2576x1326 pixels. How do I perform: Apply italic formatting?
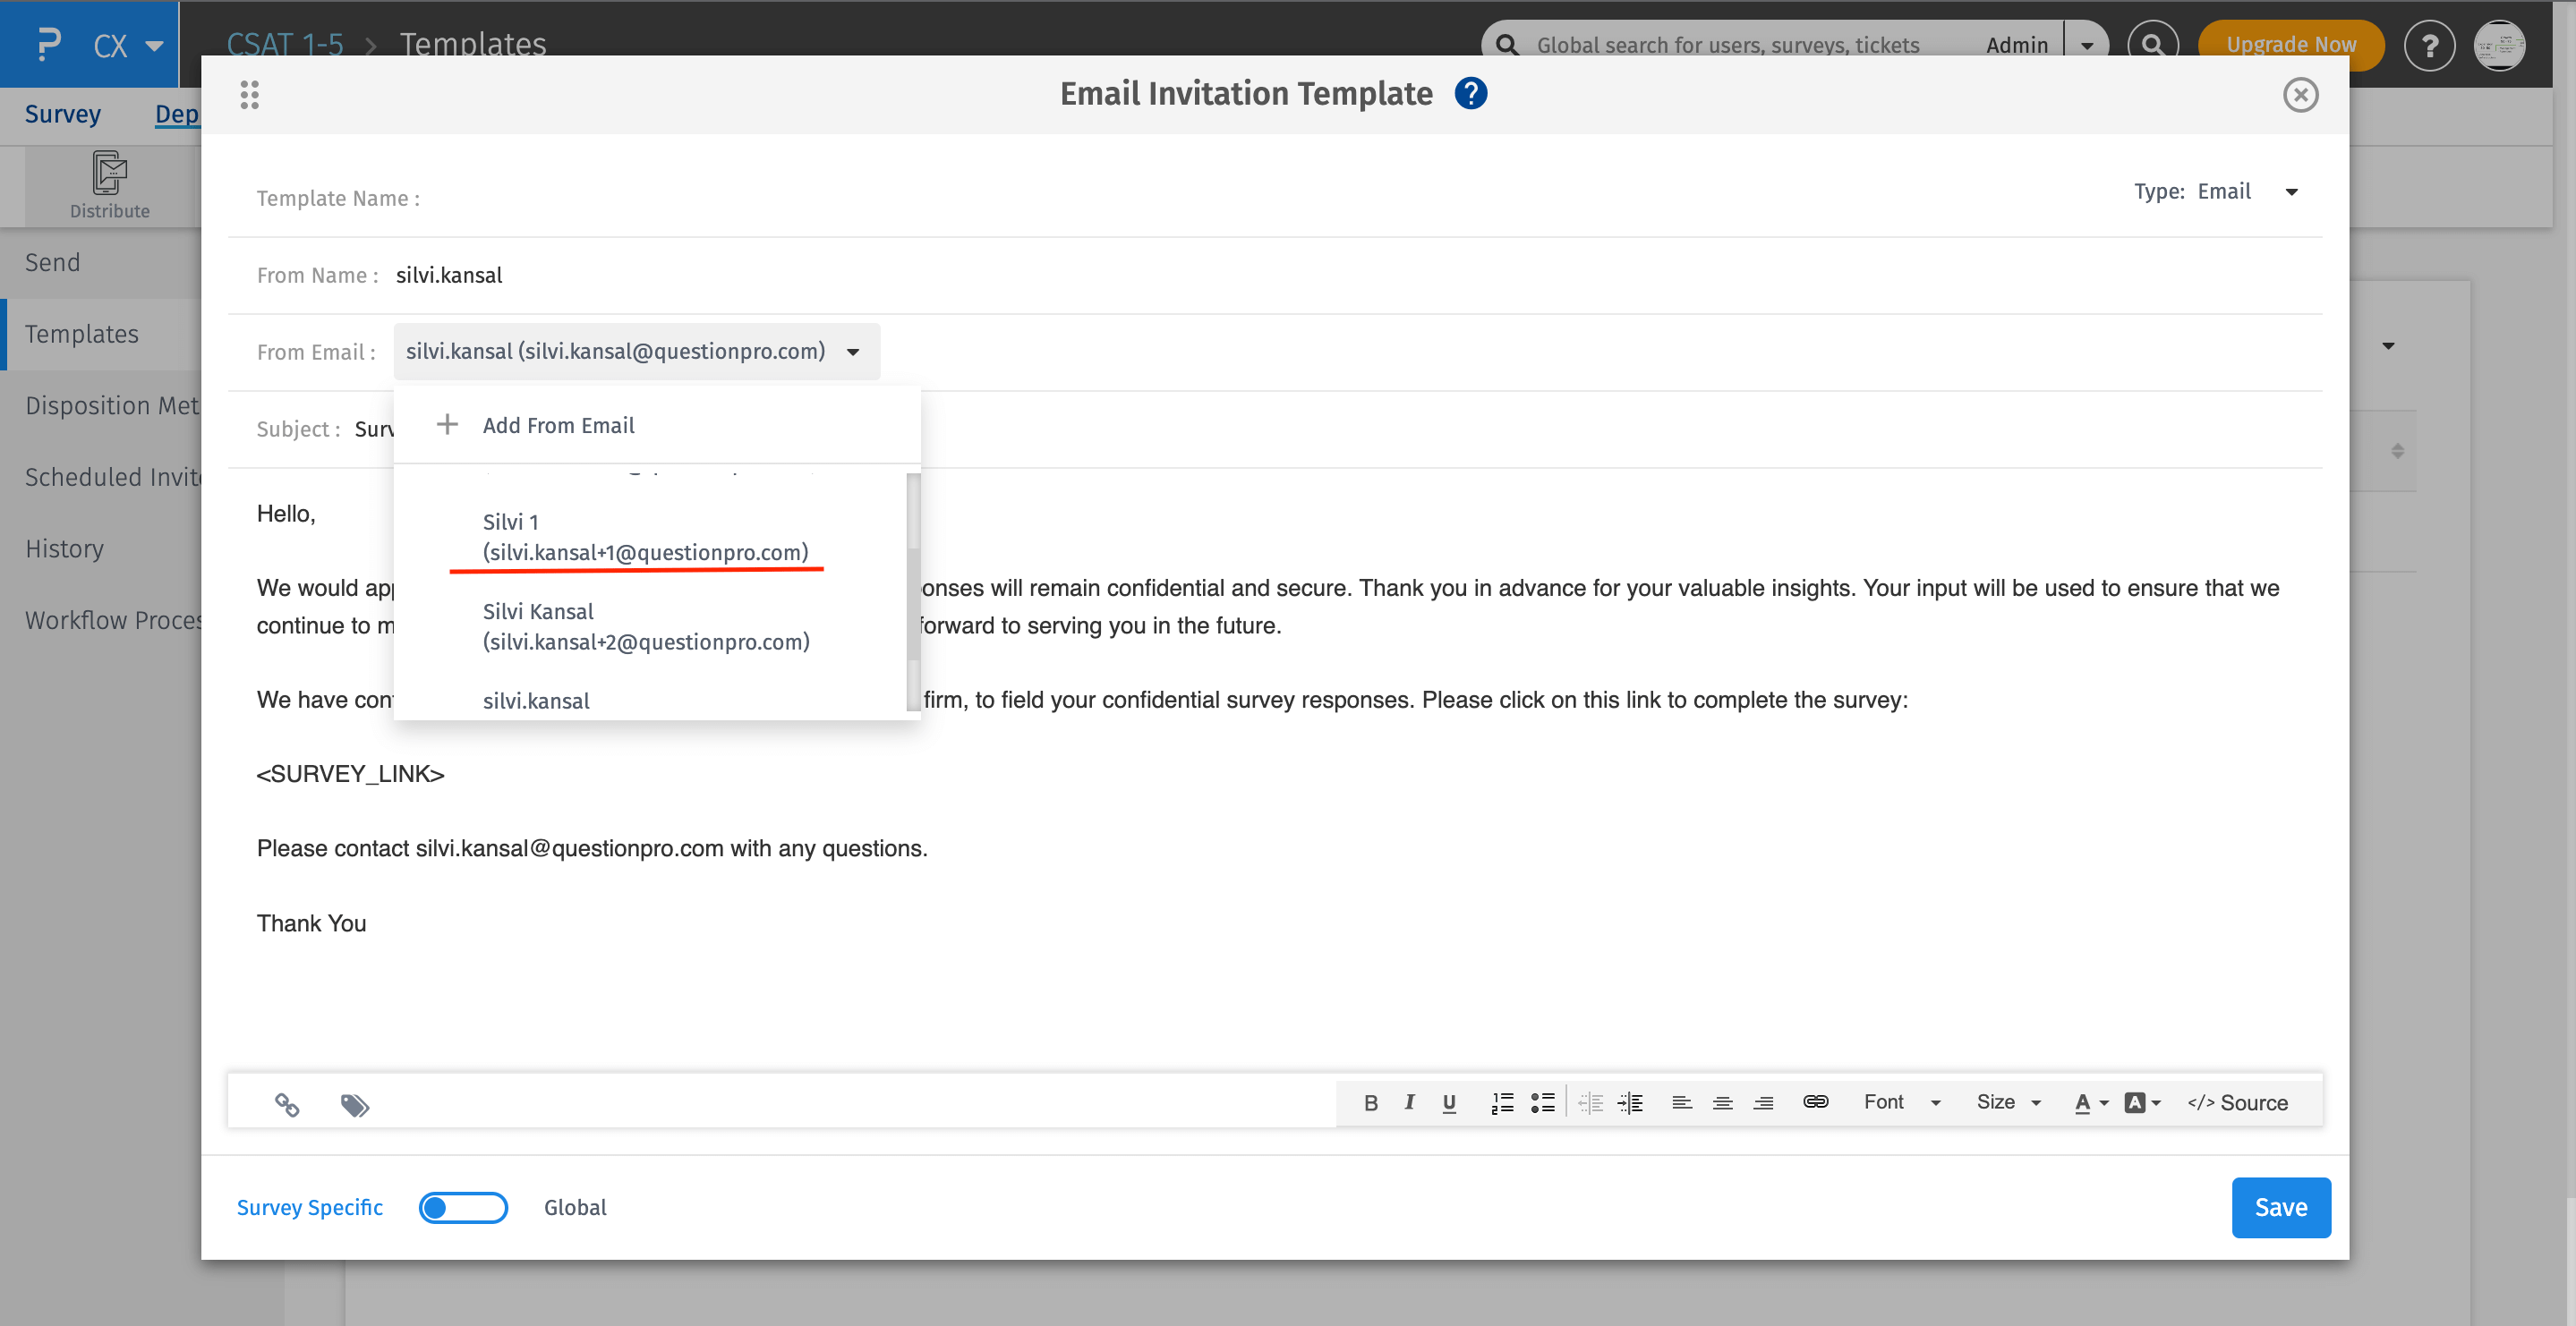click(x=1410, y=1103)
